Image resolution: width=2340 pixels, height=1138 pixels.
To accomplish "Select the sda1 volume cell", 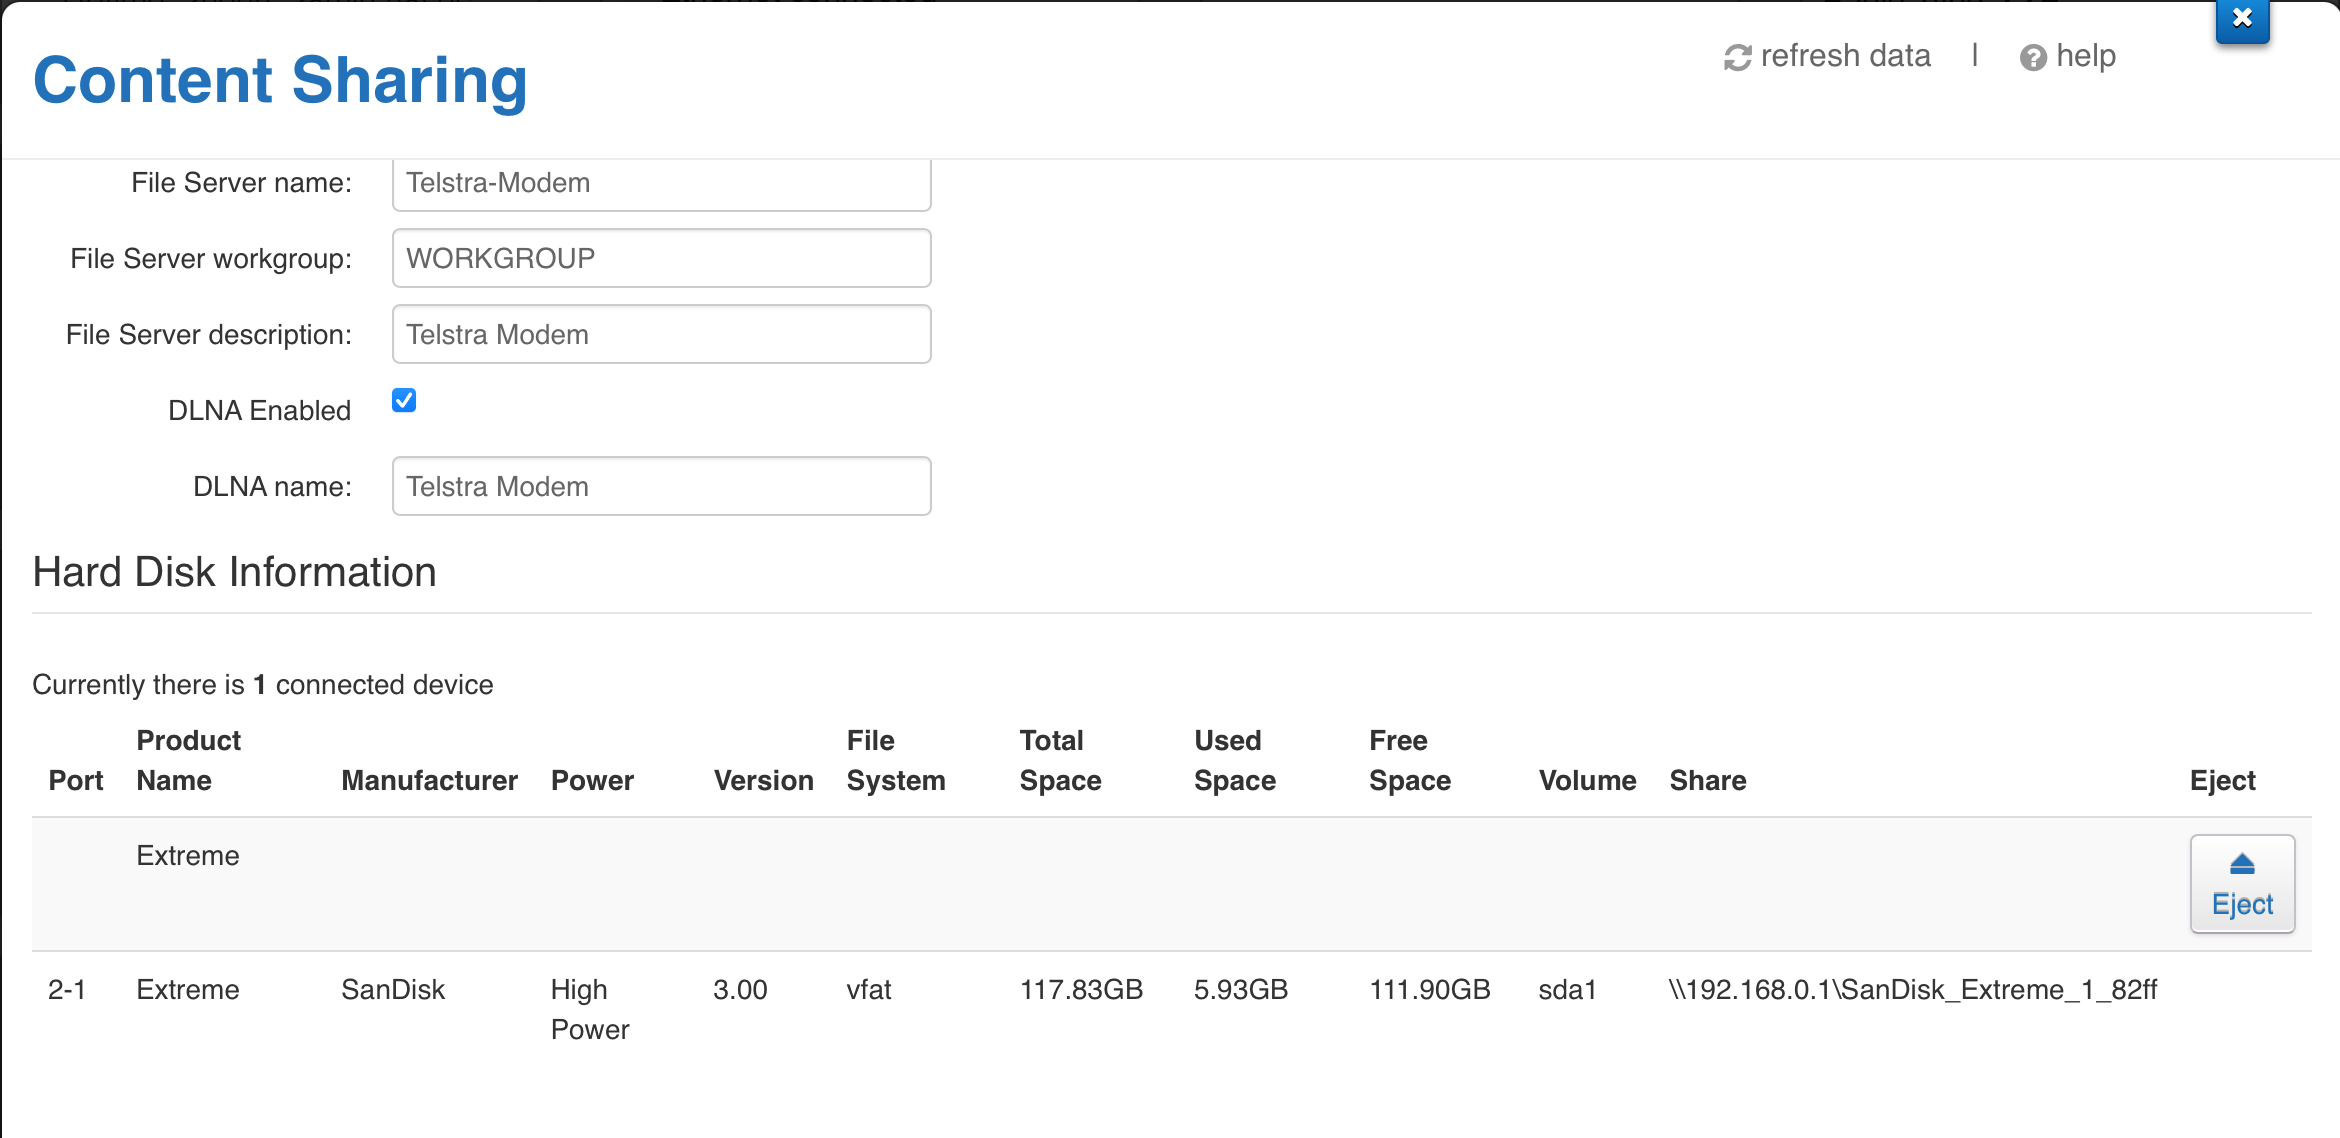I will pos(1567,990).
